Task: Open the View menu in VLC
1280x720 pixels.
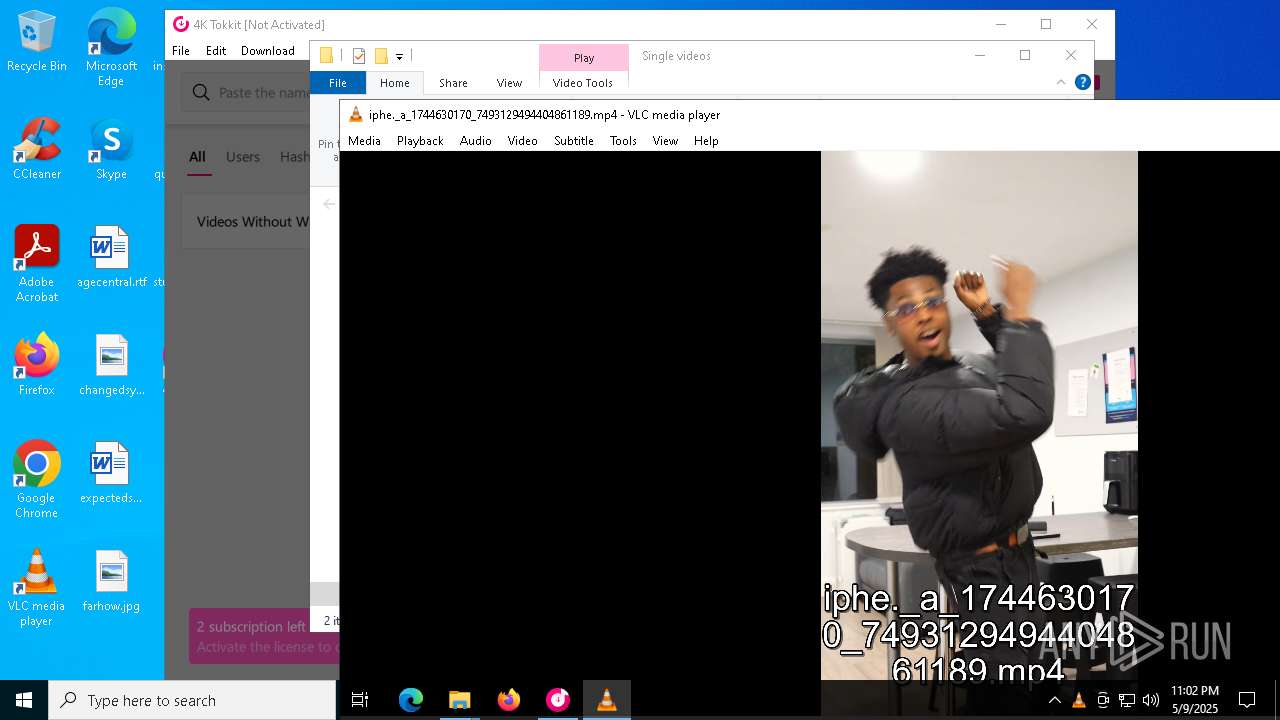Action: [665, 141]
